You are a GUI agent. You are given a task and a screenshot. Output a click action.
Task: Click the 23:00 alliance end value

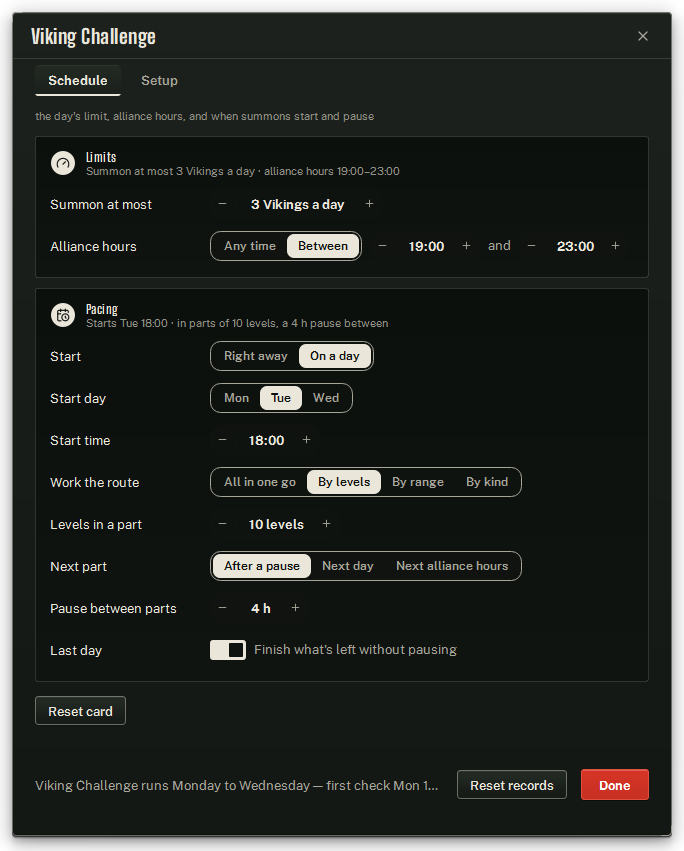575,246
